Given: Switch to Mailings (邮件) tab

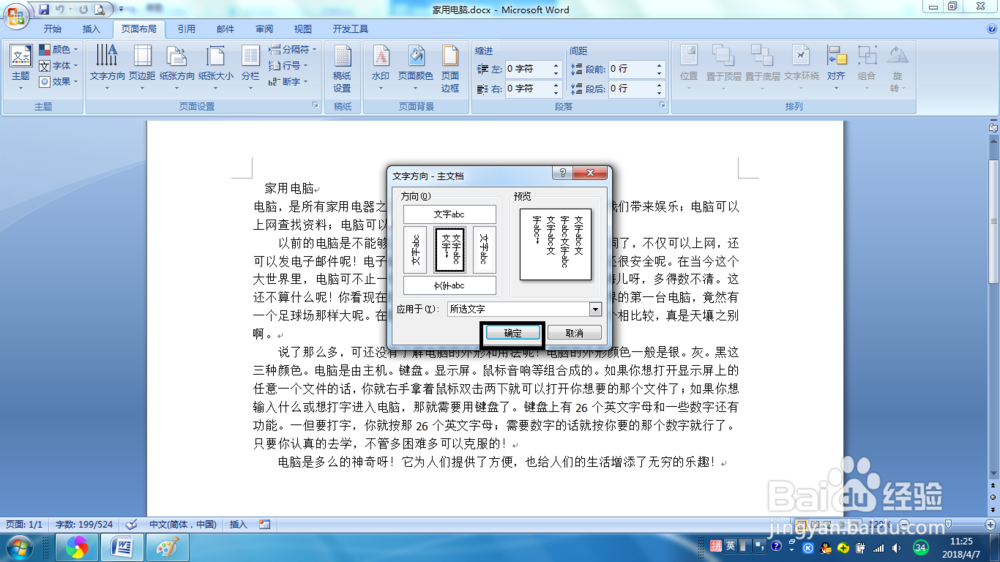Looking at the screenshot, I should (225, 29).
